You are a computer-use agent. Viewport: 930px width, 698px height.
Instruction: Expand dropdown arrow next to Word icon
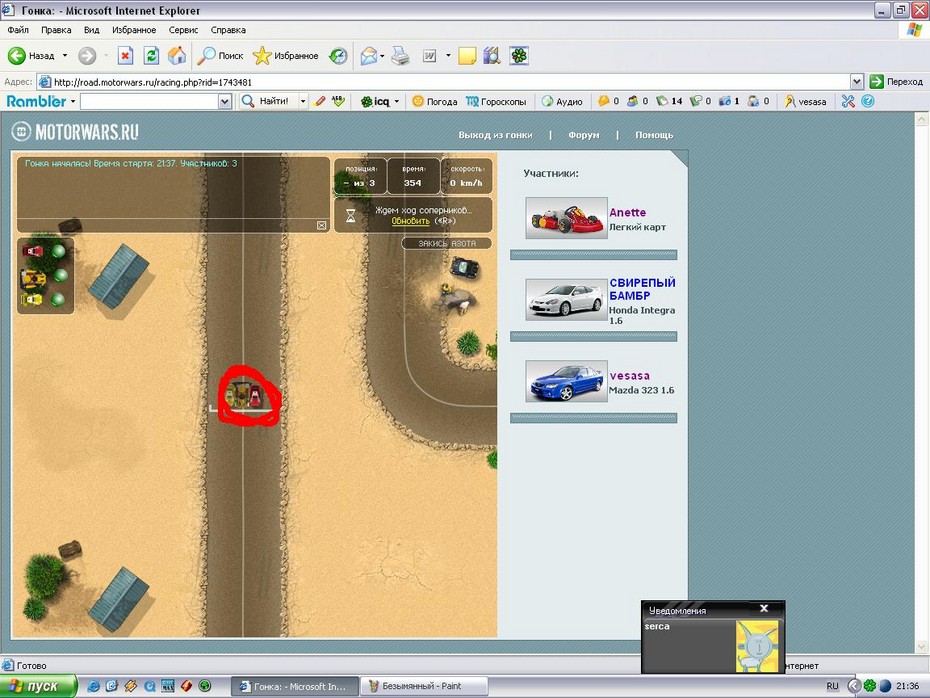coord(448,56)
